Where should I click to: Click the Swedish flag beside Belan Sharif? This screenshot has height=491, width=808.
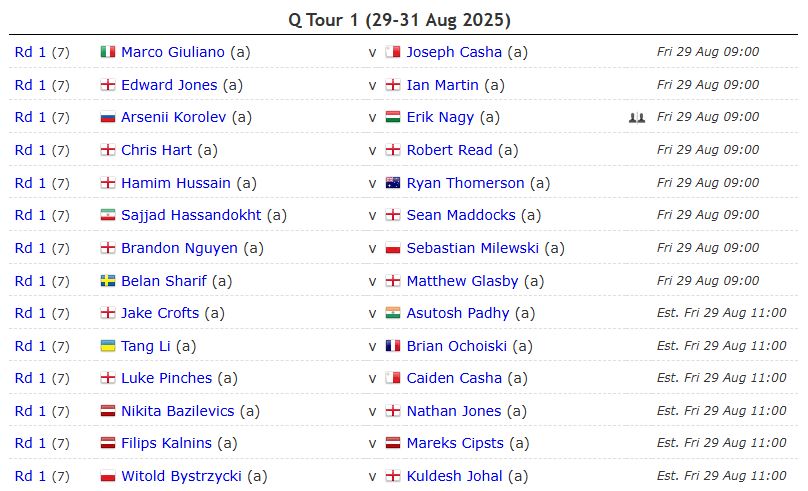coord(108,281)
